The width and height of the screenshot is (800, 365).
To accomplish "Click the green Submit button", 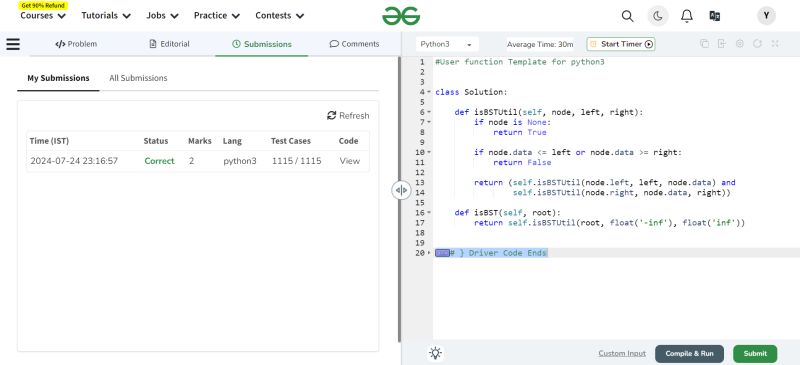I will pyautogui.click(x=755, y=353).
